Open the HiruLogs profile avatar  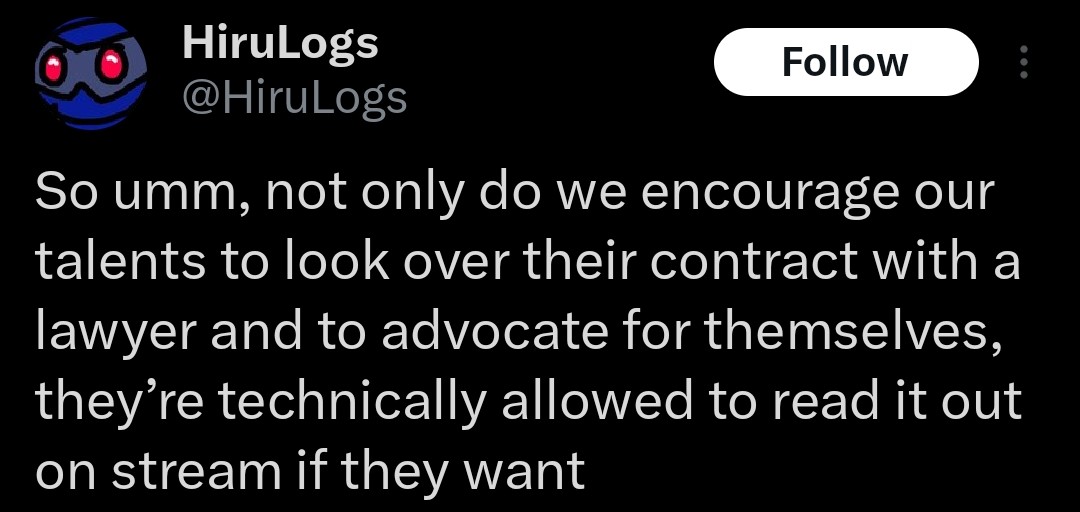pos(91,74)
